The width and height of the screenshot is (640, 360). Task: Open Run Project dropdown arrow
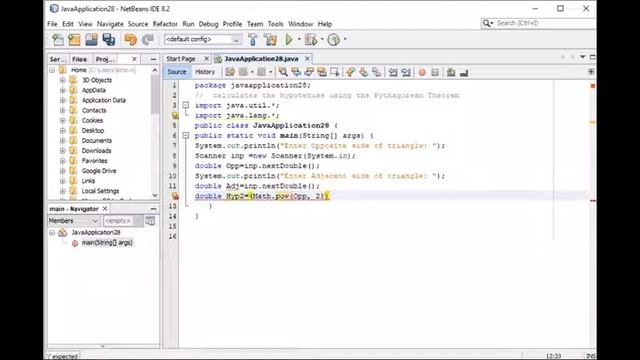(x=299, y=40)
